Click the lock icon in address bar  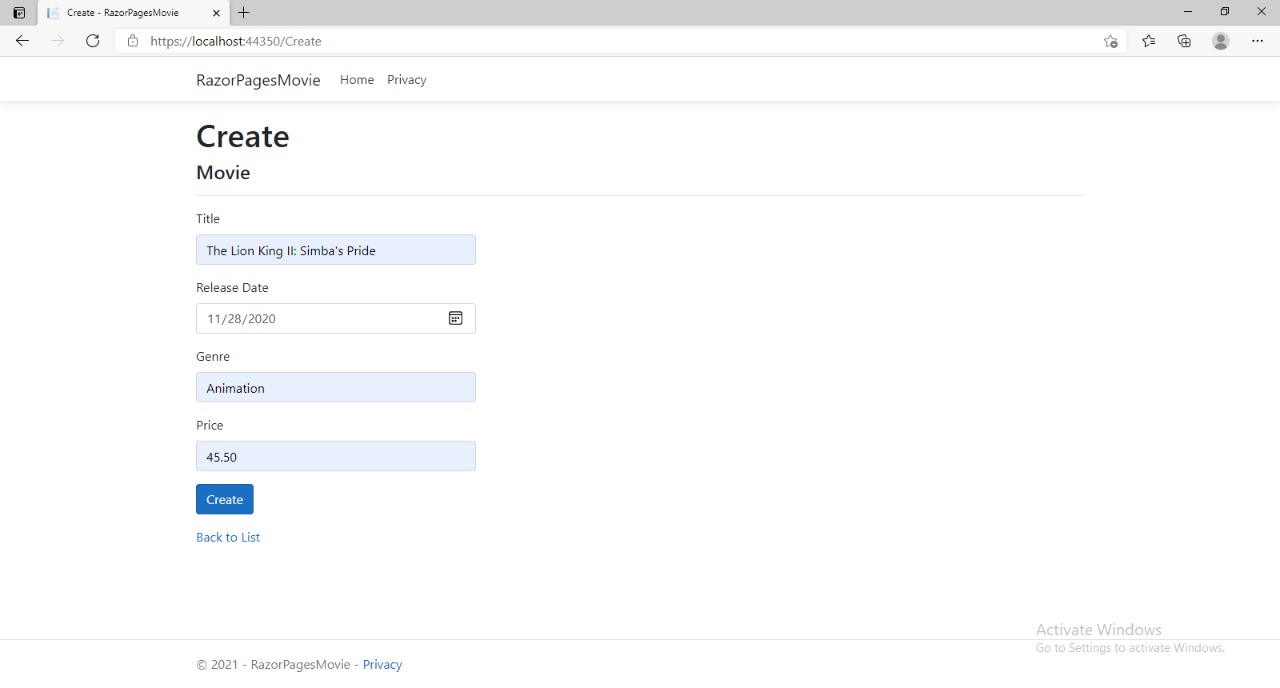132,41
